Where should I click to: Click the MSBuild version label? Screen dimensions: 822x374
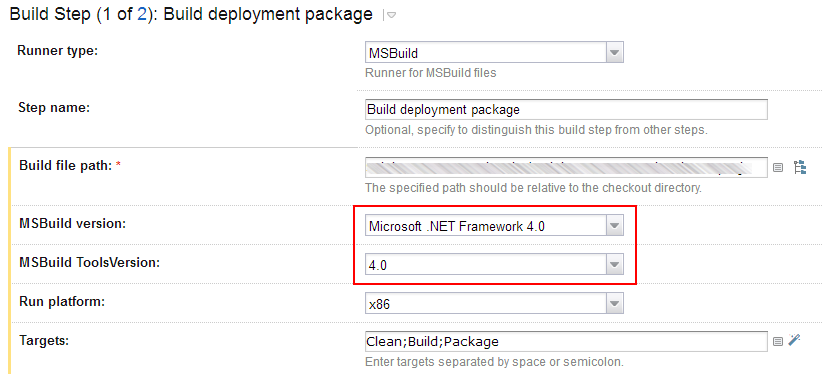pos(73,223)
